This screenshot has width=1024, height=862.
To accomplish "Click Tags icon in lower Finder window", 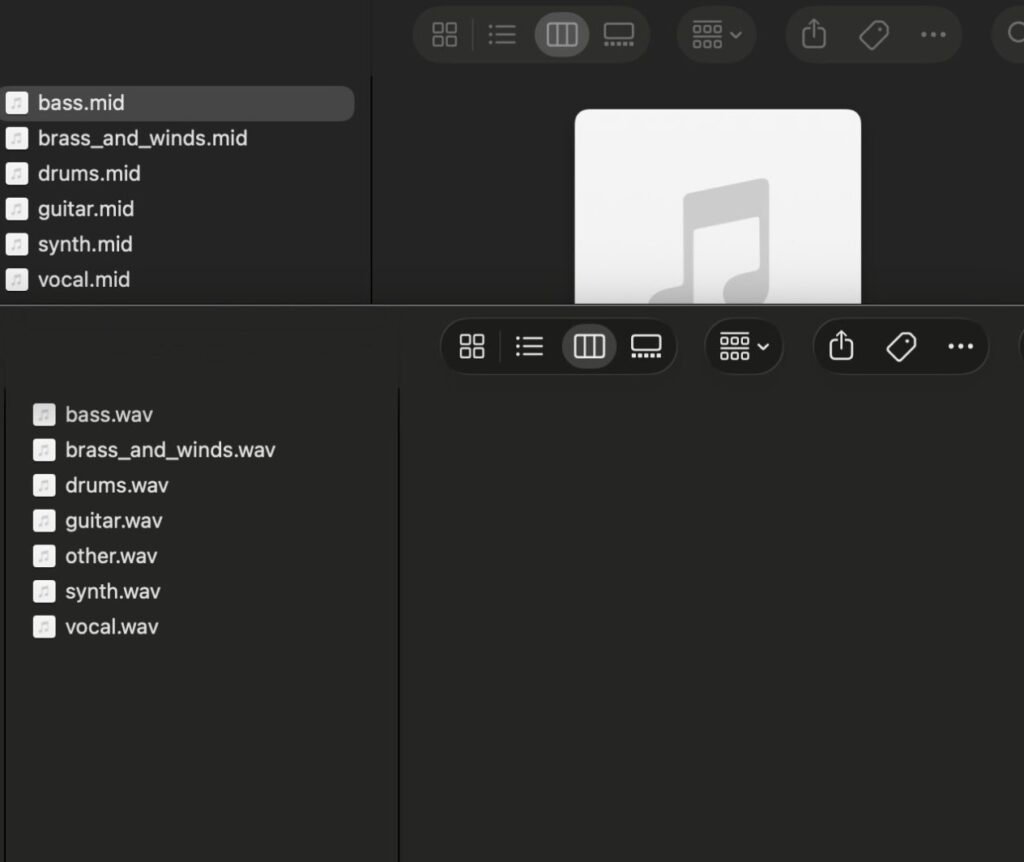I will pos(901,346).
